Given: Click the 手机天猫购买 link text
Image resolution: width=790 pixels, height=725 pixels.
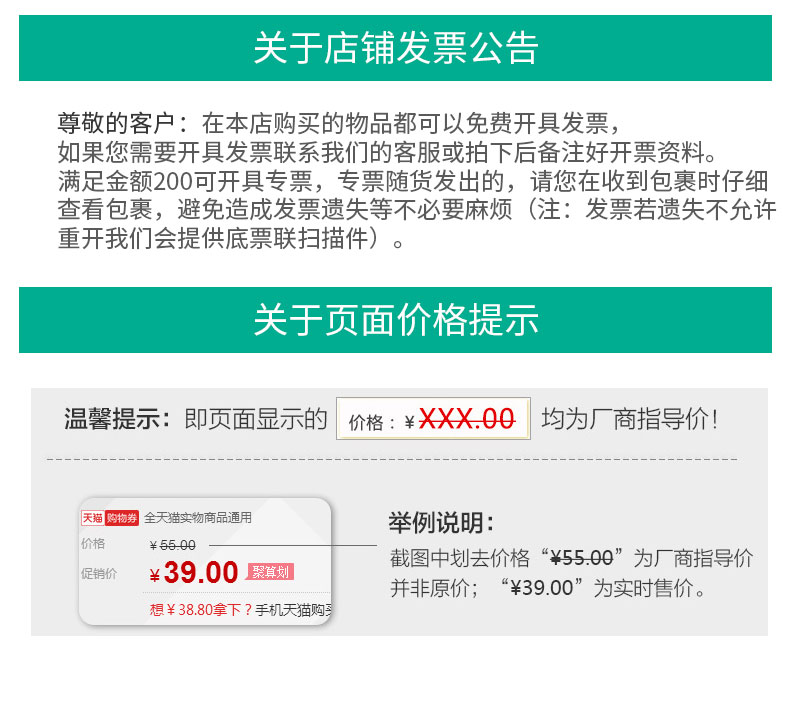Looking at the screenshot, I should (293, 609).
